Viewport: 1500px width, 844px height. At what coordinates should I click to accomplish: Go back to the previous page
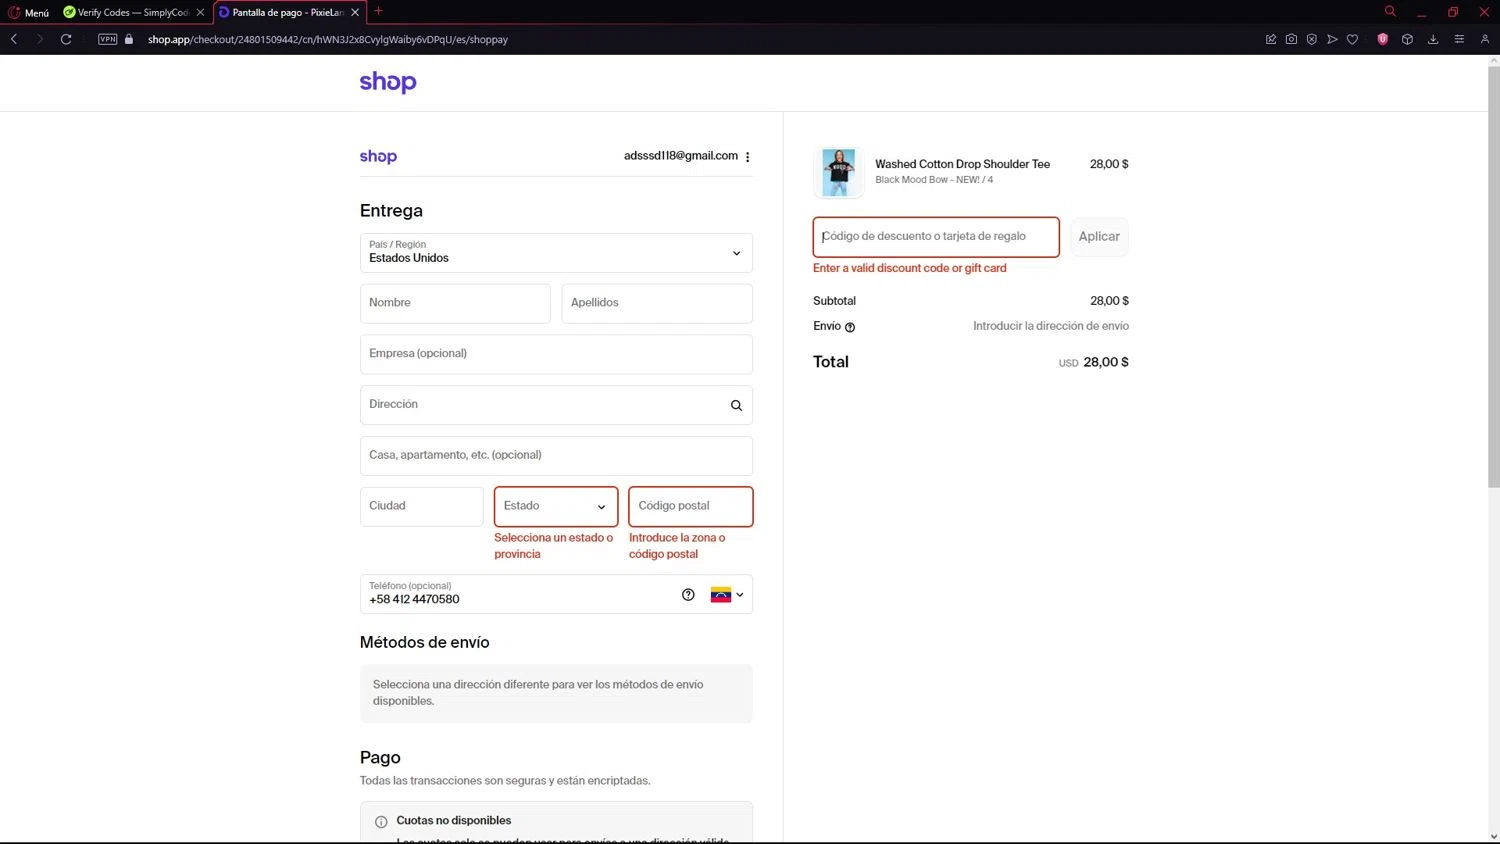pyautogui.click(x=14, y=39)
